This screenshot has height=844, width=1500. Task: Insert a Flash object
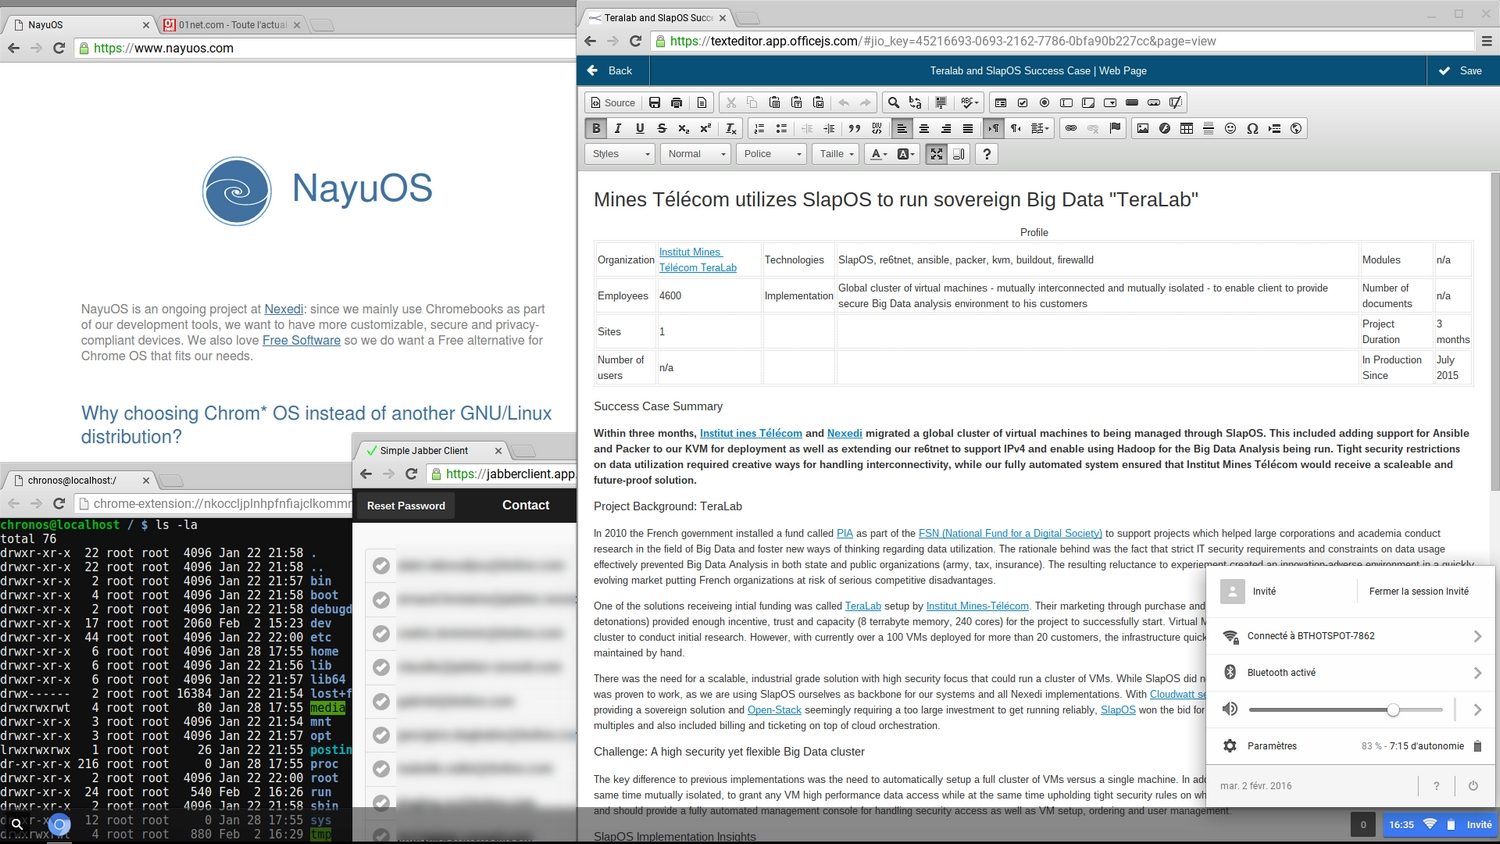[x=1164, y=129]
